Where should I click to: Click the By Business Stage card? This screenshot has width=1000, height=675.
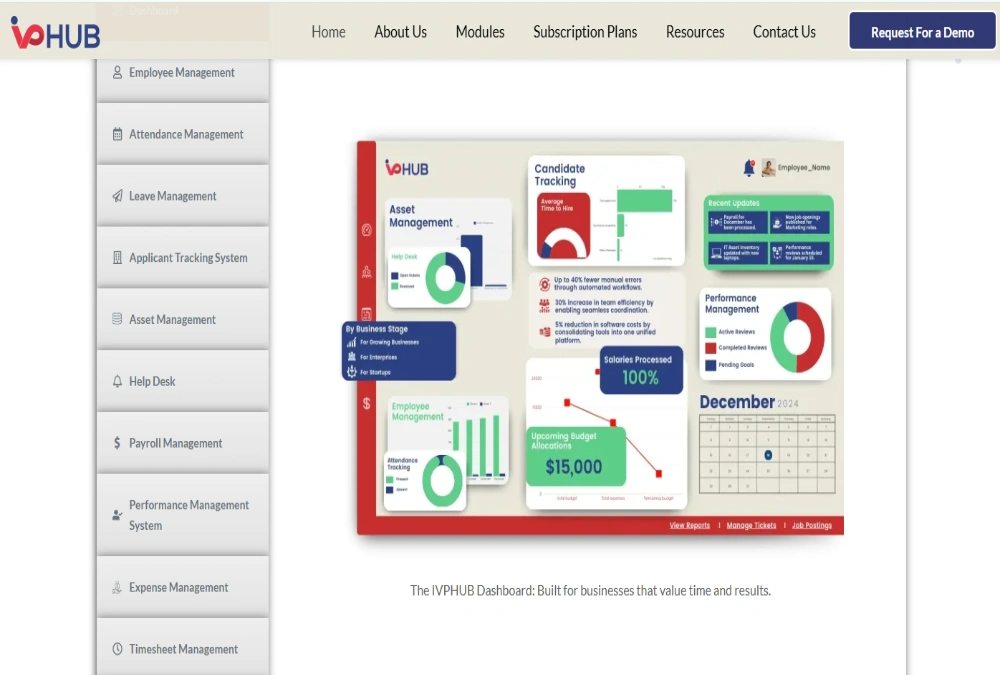pos(399,351)
